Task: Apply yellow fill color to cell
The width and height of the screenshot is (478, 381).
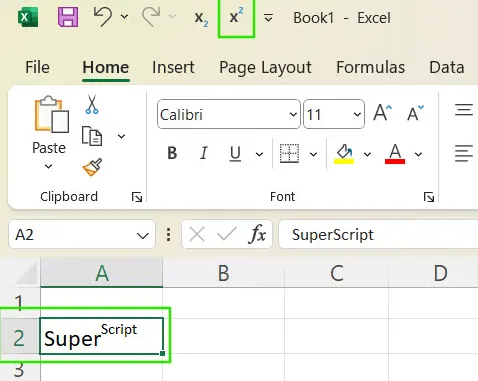Action: [344, 154]
